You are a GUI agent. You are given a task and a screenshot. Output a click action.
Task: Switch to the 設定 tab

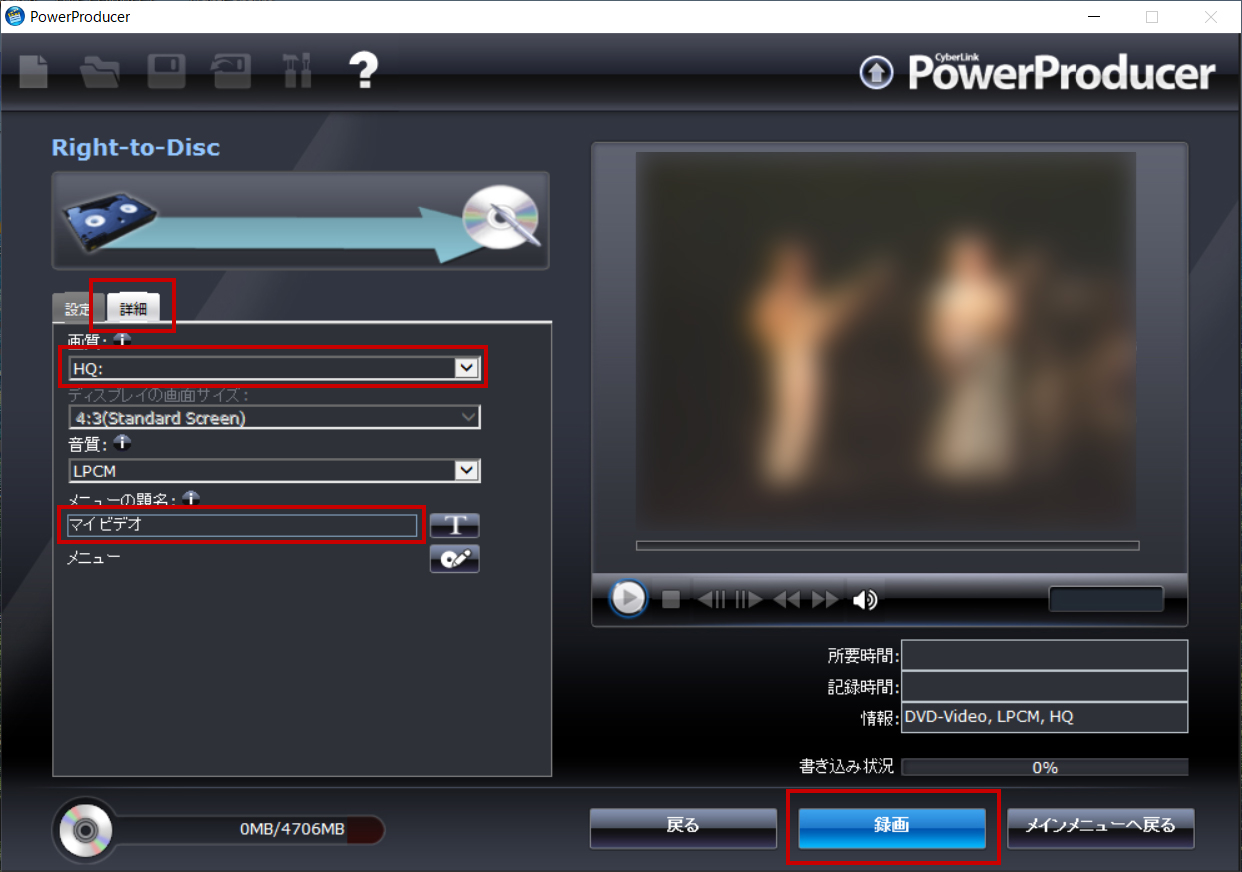coord(78,309)
